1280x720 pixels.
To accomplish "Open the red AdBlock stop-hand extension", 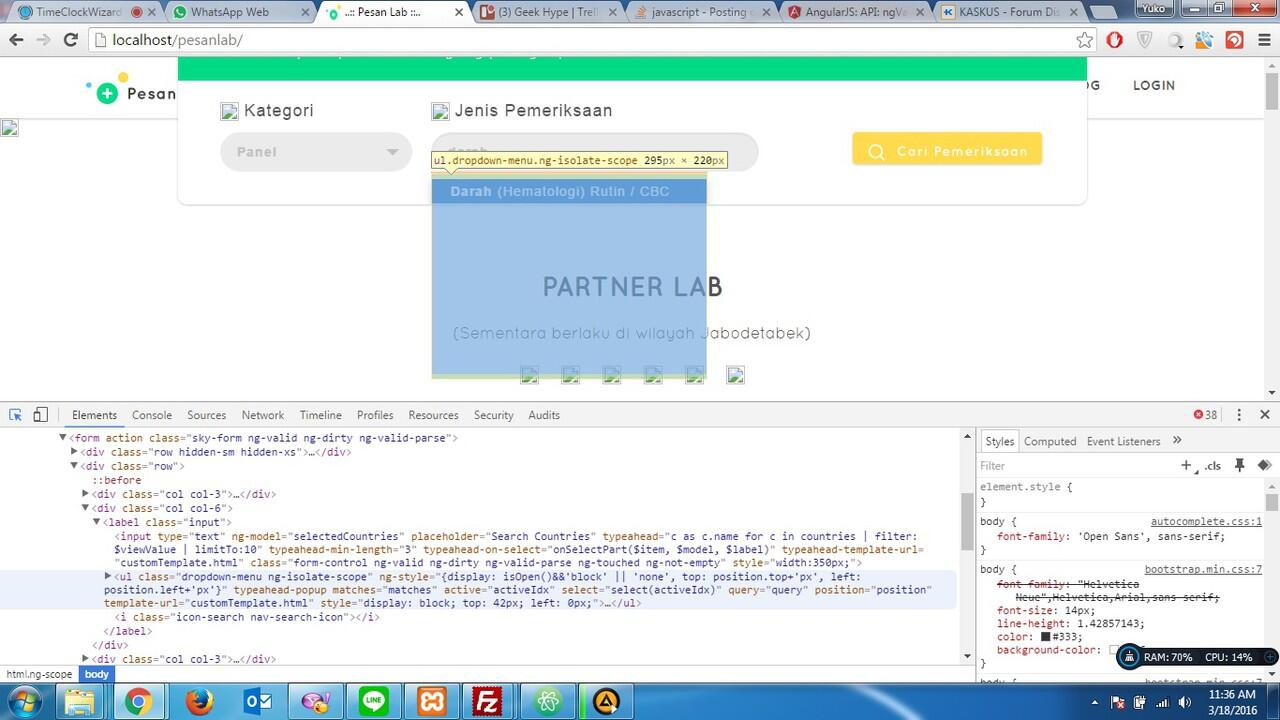I will (x=1115, y=40).
